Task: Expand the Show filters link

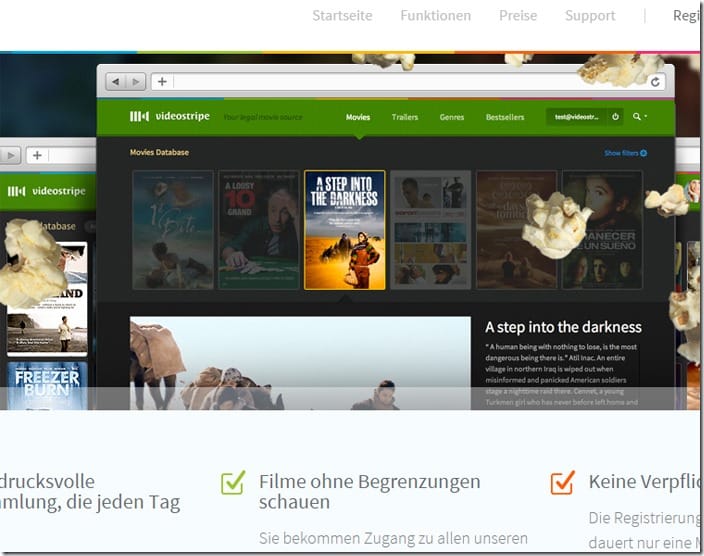Action: coord(621,153)
